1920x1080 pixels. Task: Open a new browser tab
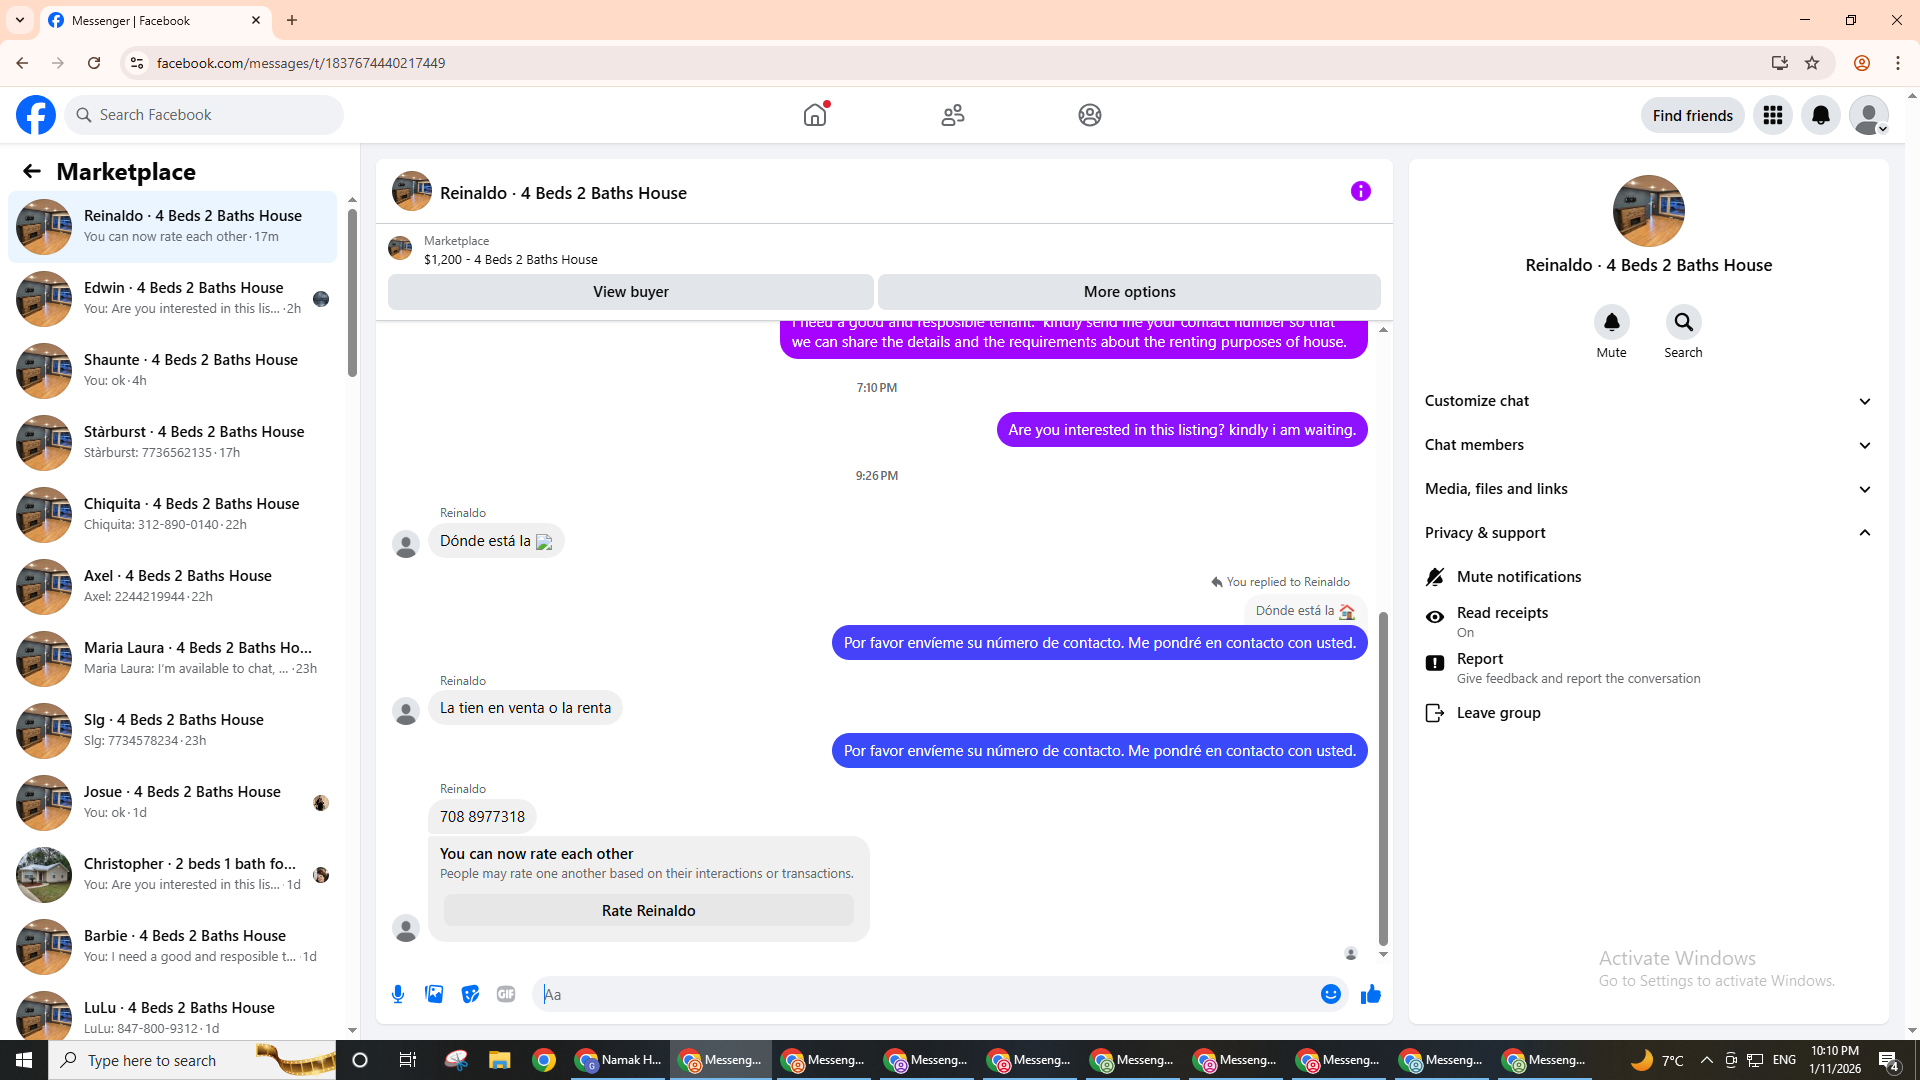pyautogui.click(x=292, y=20)
